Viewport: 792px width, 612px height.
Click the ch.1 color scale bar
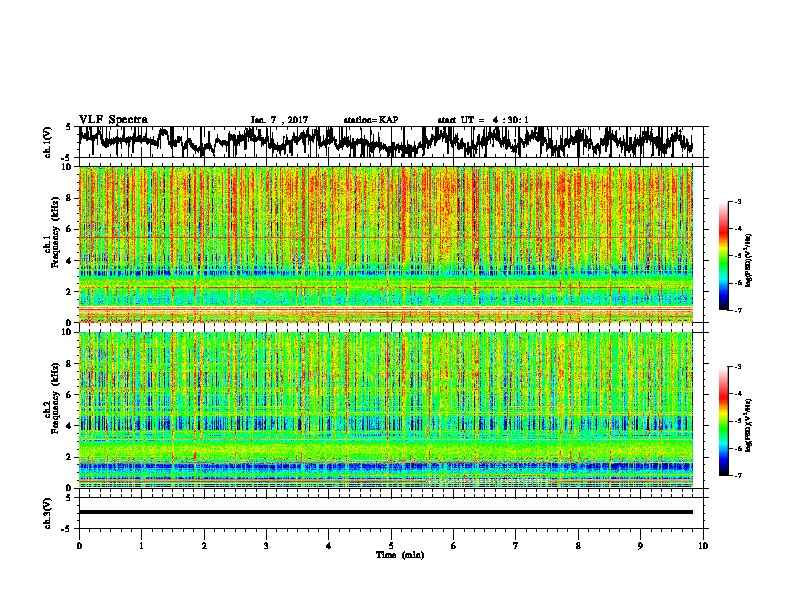click(x=723, y=256)
